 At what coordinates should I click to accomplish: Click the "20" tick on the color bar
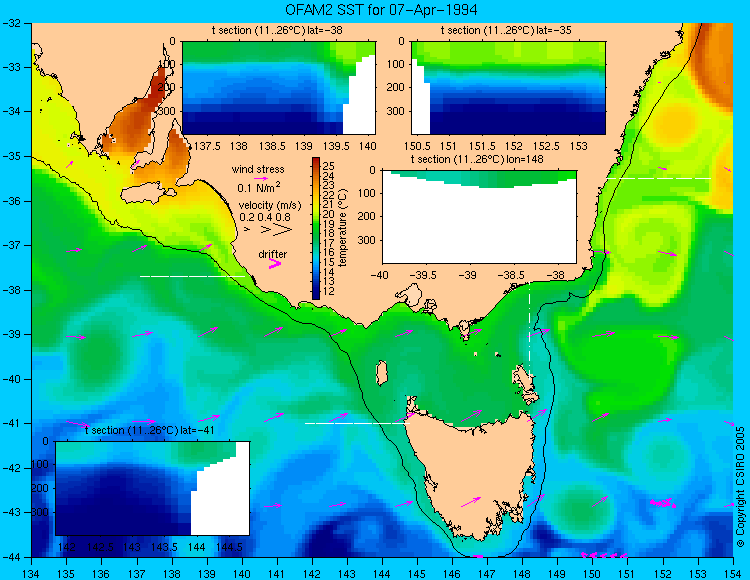click(x=329, y=214)
